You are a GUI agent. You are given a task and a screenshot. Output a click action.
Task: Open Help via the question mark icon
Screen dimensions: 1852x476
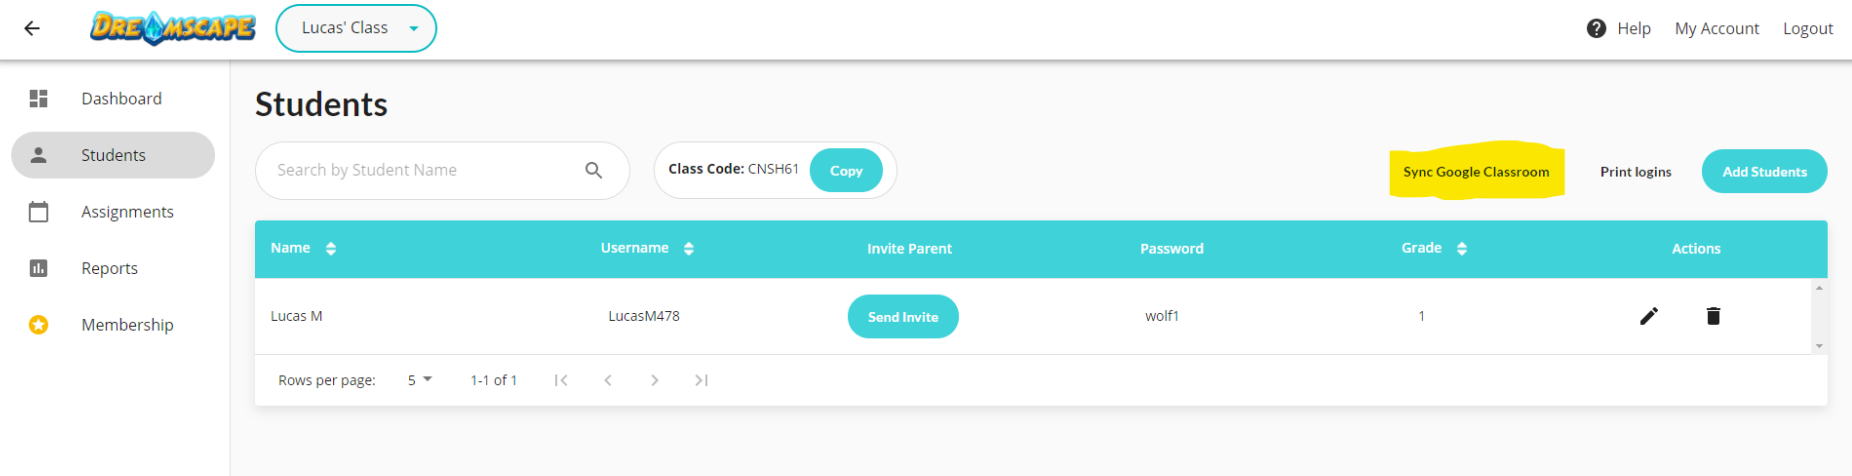coord(1596,28)
